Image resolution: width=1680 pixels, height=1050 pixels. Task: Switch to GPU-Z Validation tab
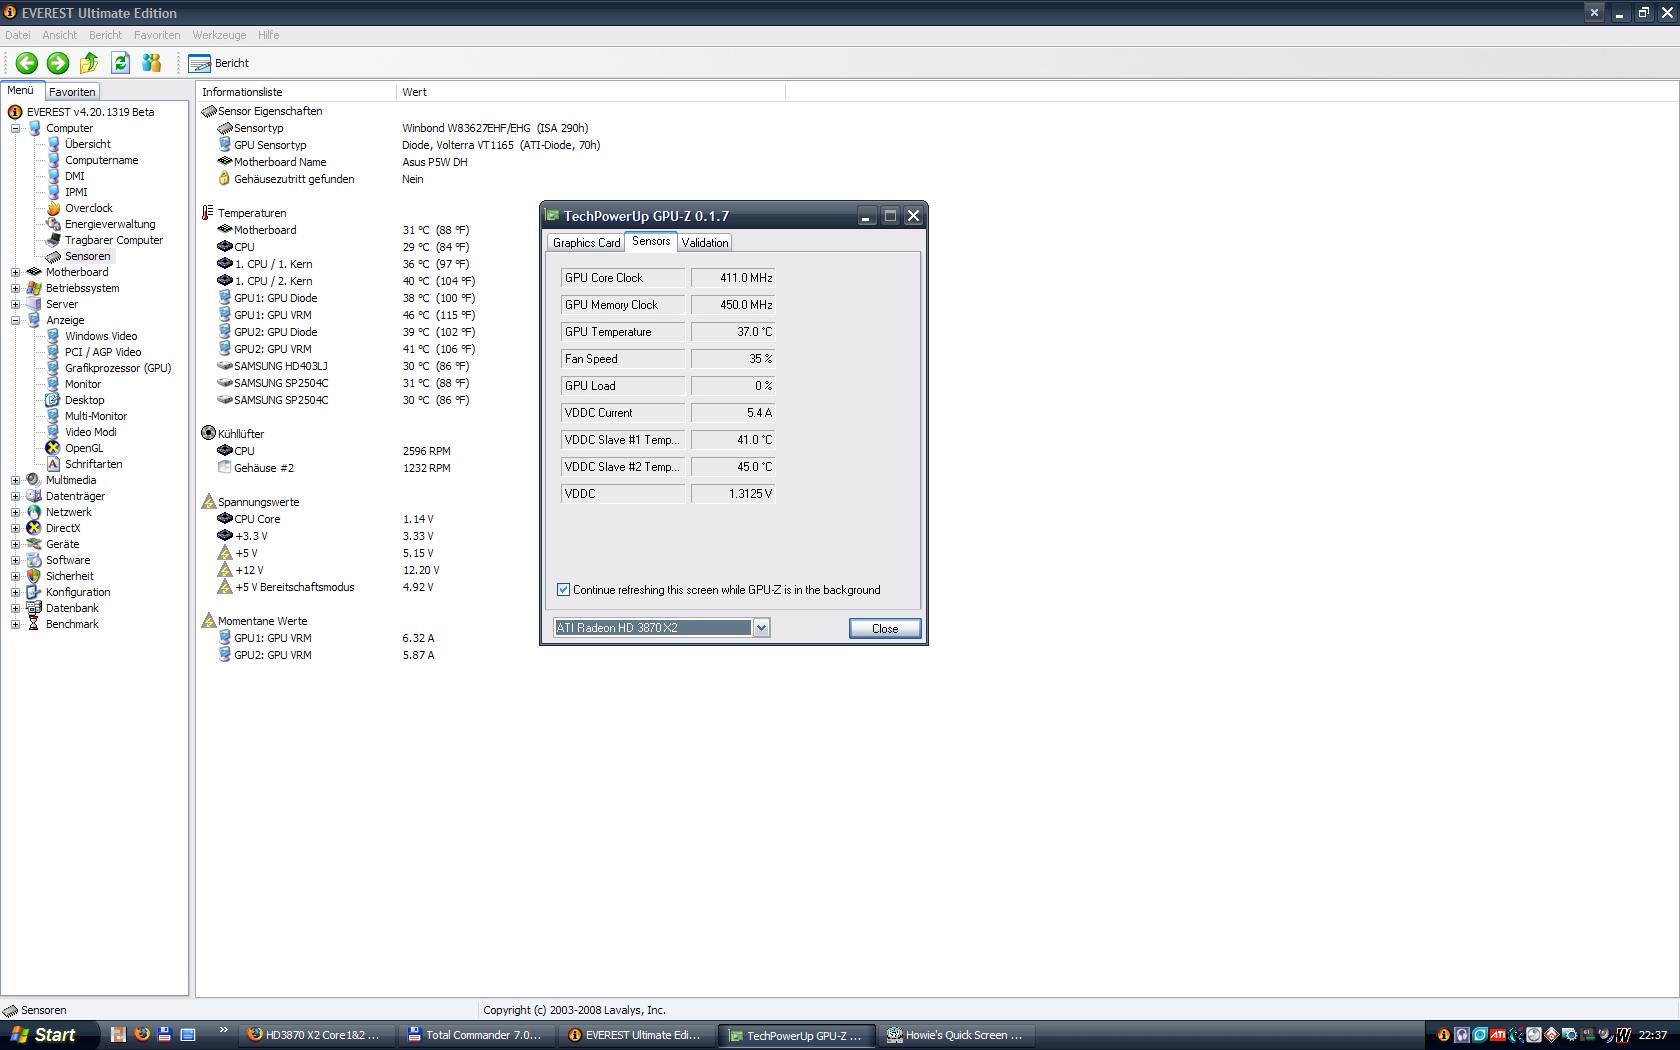(705, 243)
